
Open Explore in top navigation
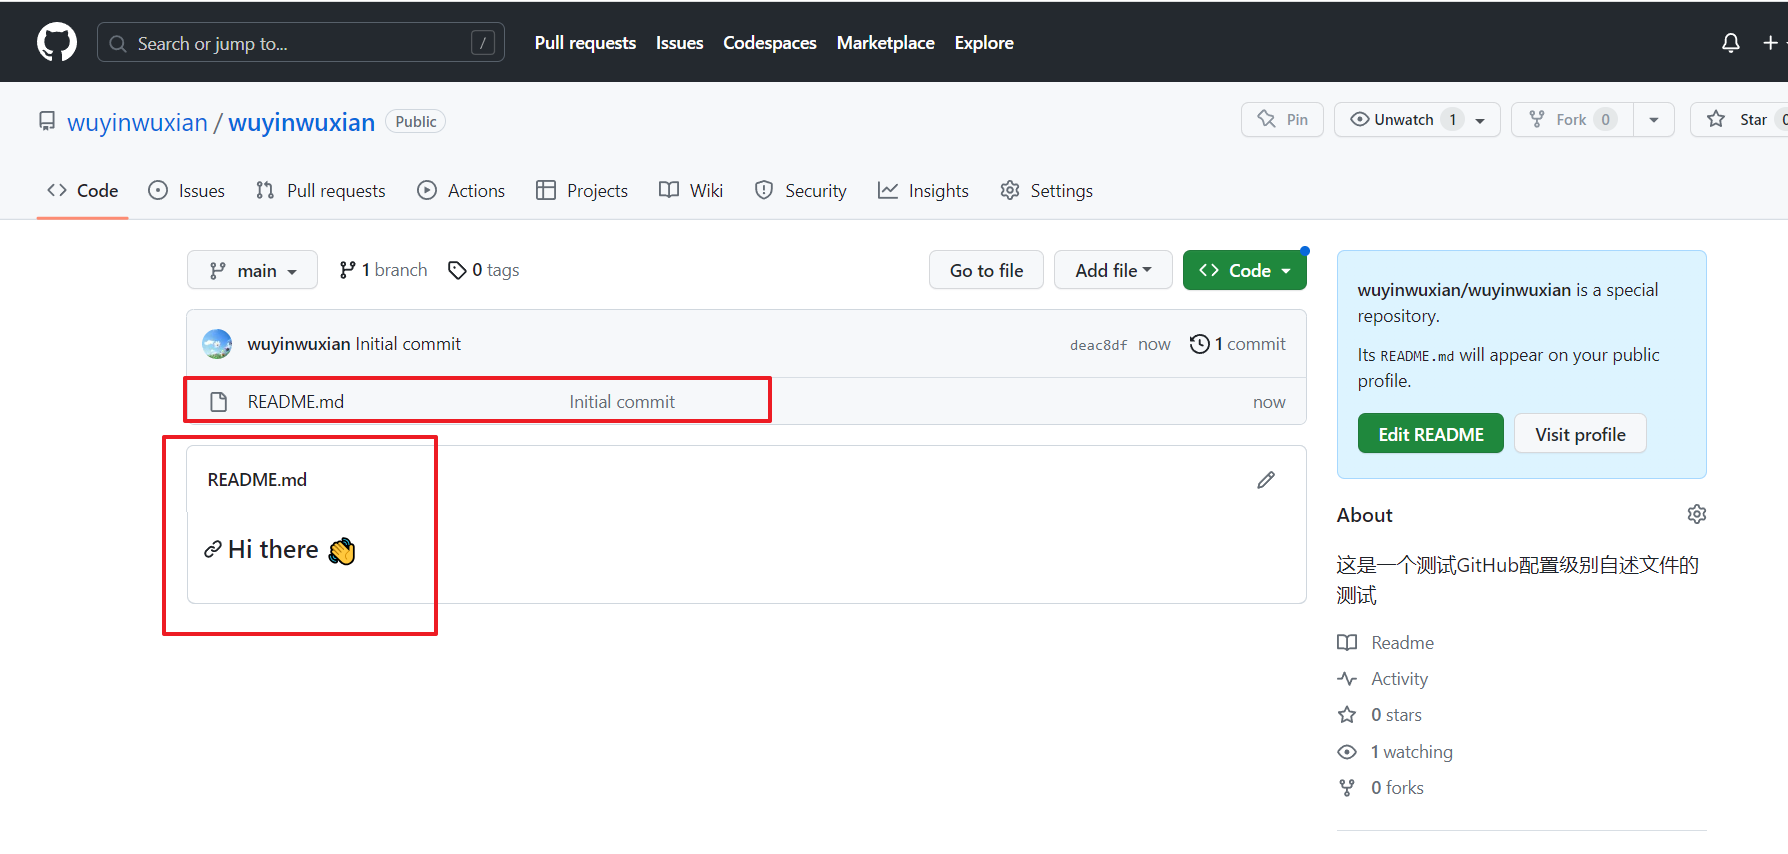[x=984, y=43]
